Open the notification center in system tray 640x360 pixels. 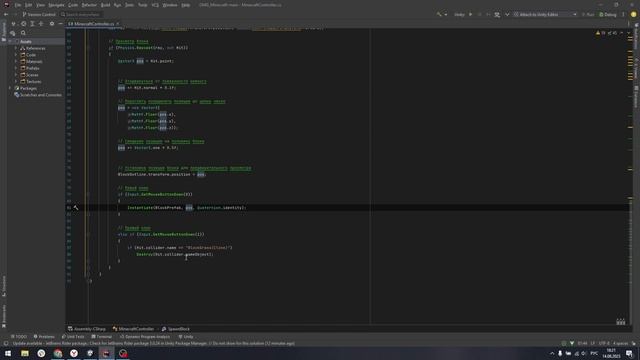629,353
